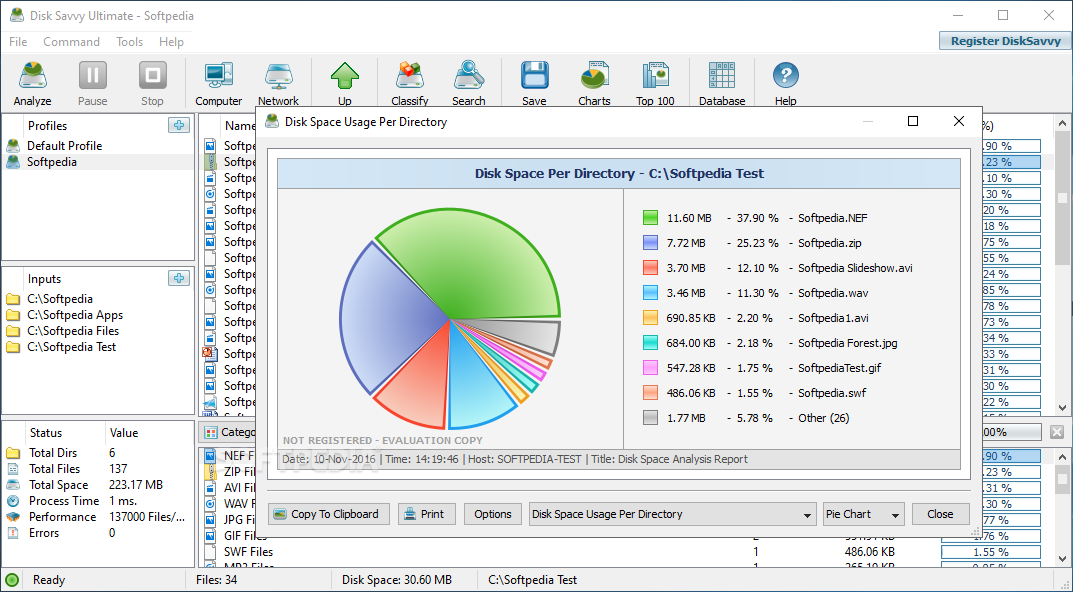The image size is (1073, 592).
Task: Click the salmon Softpedia.swf legend swatch
Action: pos(650,393)
